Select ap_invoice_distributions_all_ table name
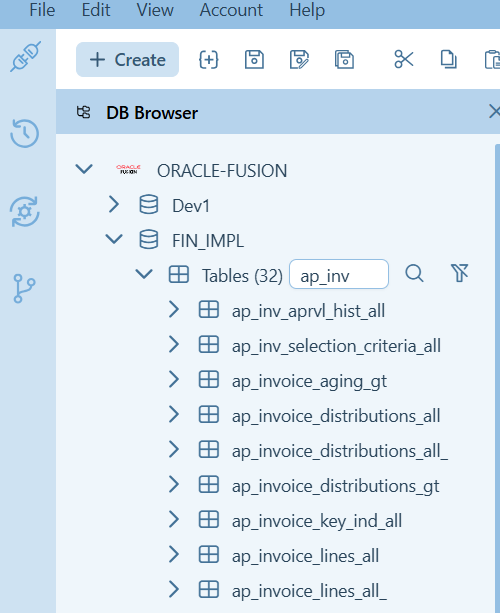 pyautogui.click(x=340, y=451)
